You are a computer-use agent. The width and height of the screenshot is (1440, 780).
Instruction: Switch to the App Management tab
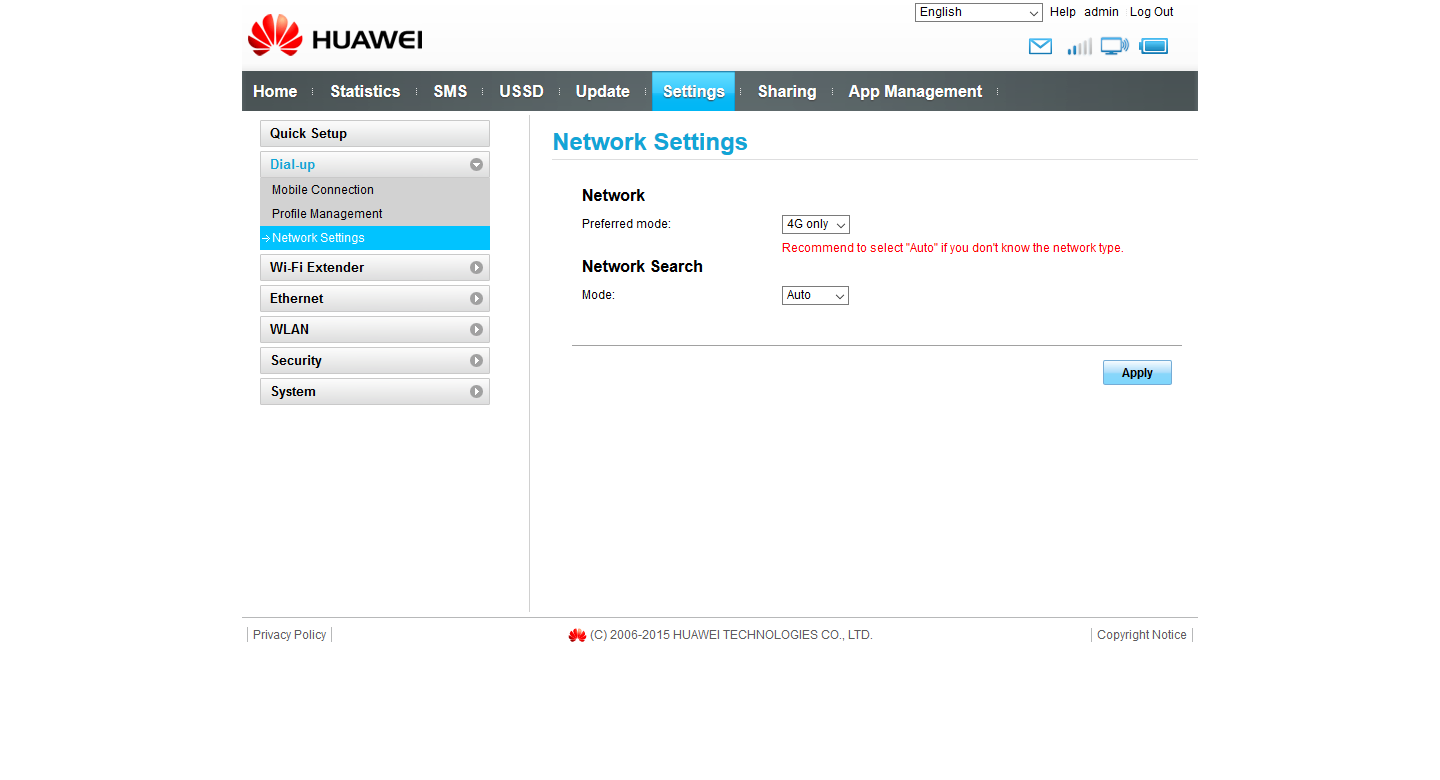click(915, 92)
